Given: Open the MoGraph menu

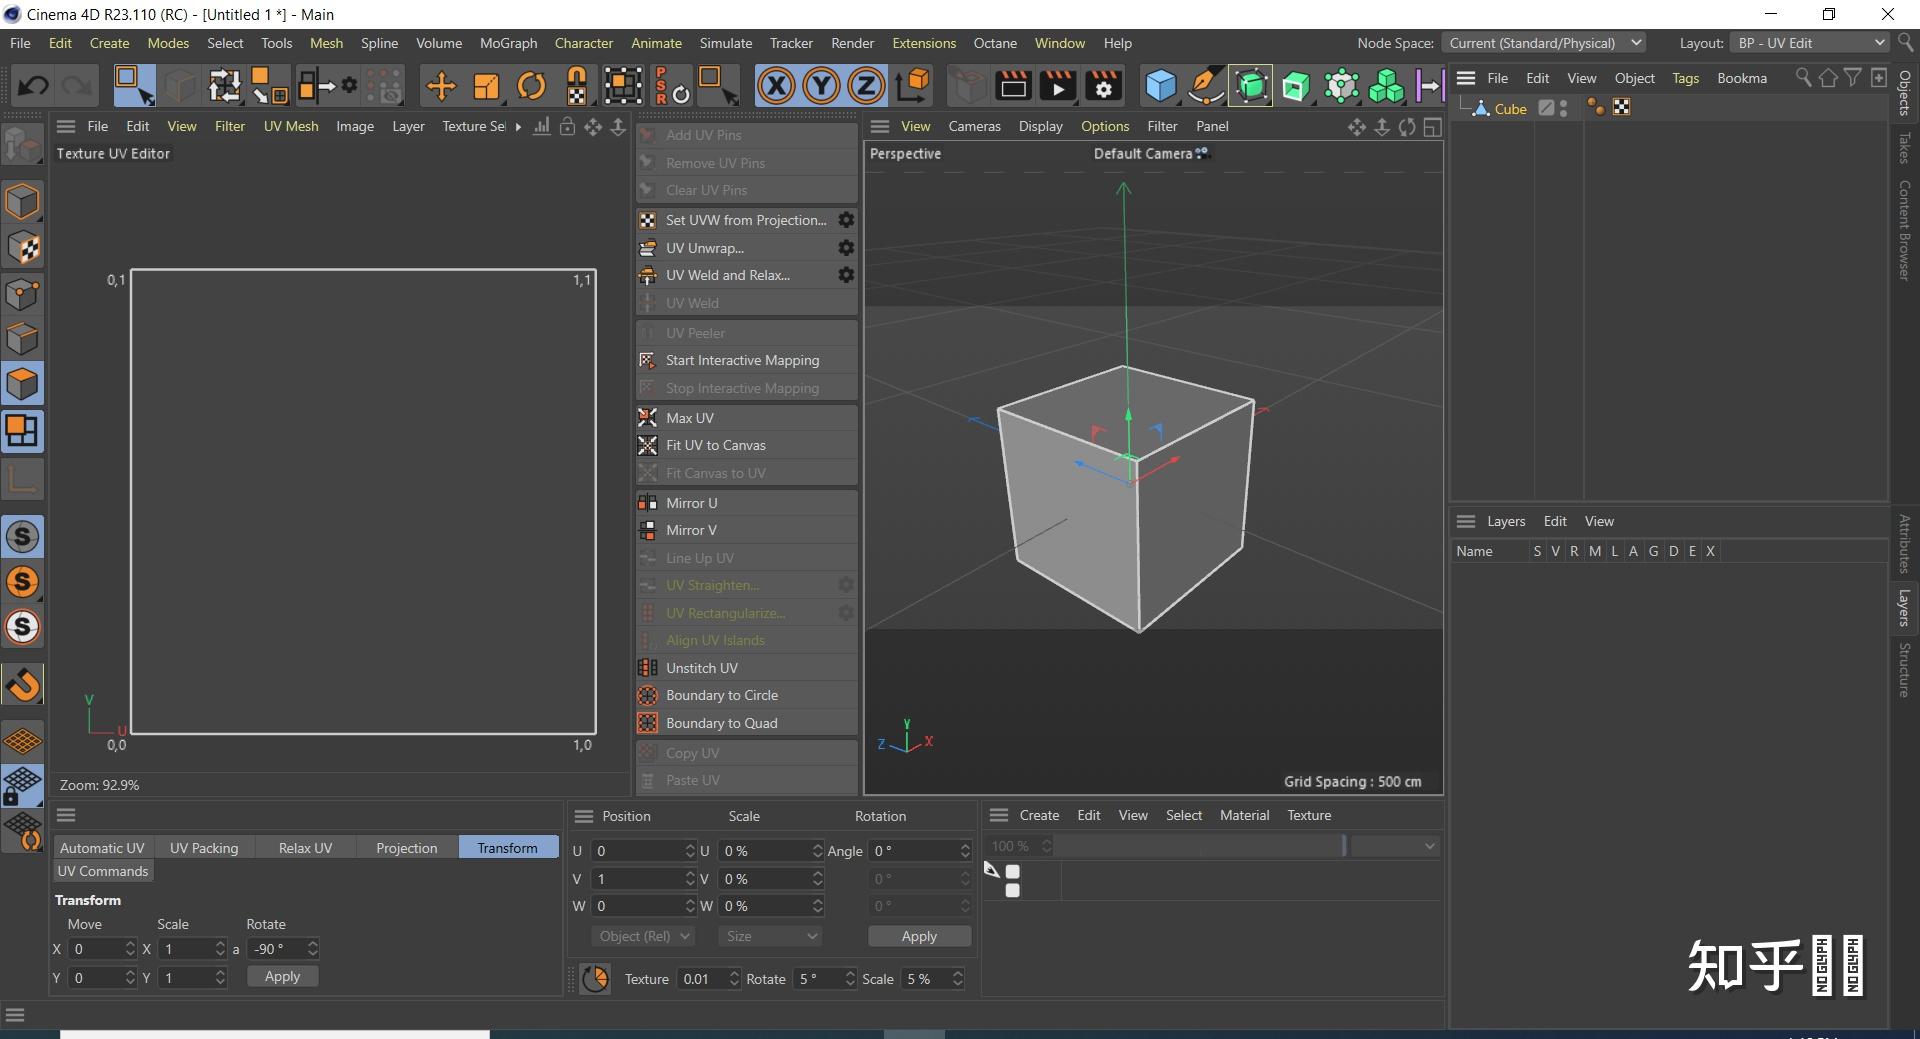Looking at the screenshot, I should (508, 43).
